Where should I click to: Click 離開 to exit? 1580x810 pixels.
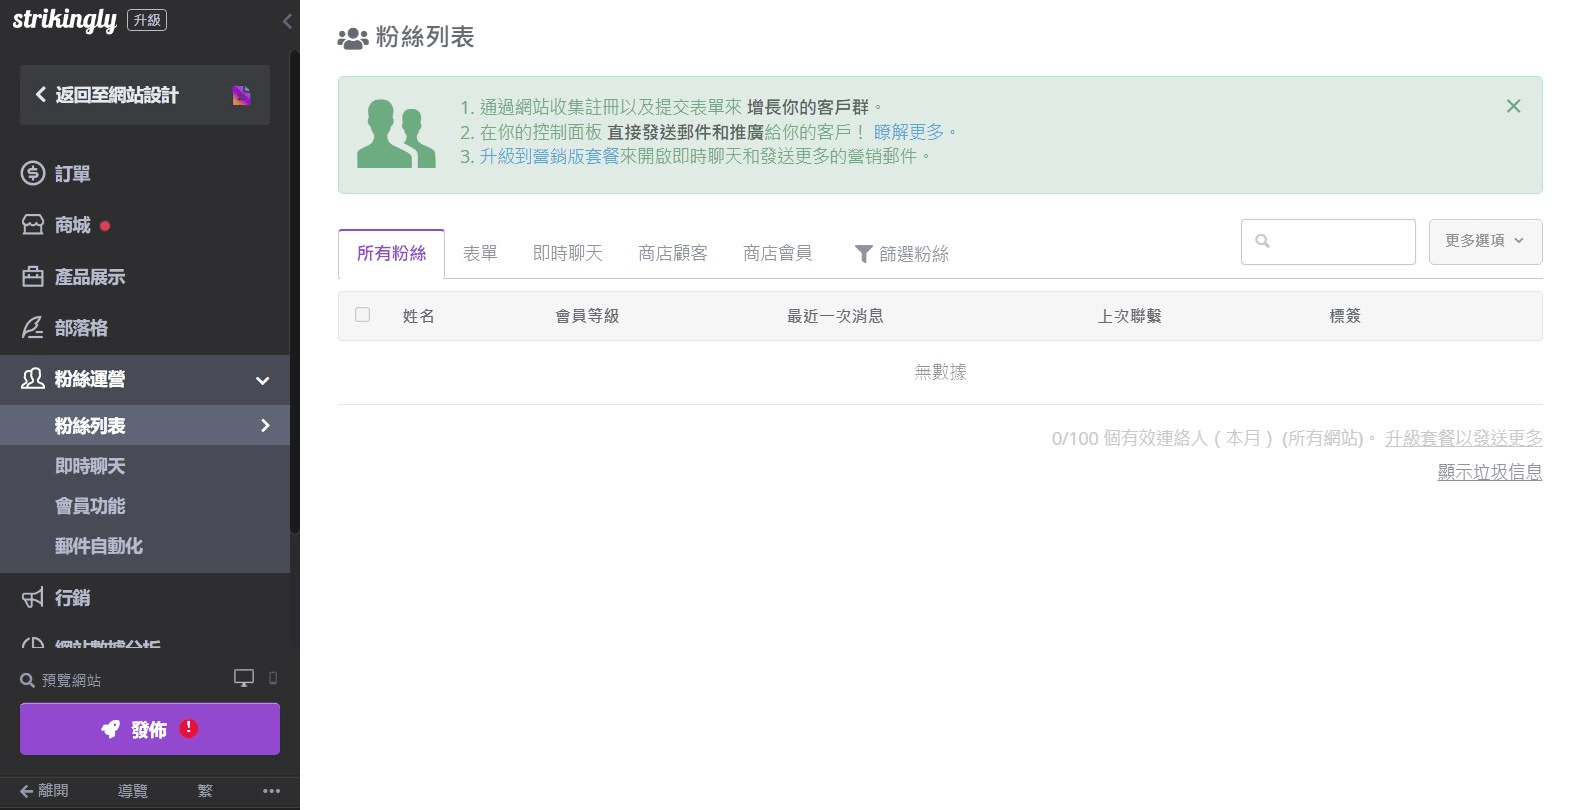pyautogui.click(x=44, y=791)
